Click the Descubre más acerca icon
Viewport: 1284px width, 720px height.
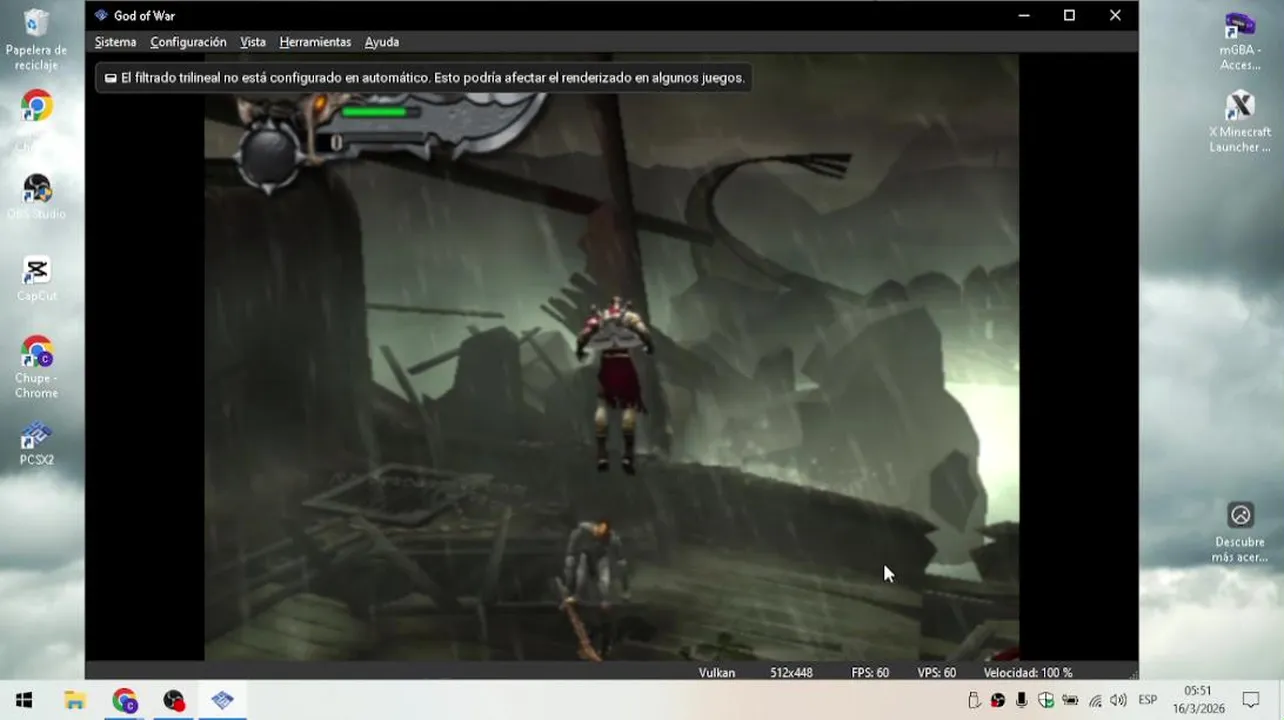click(x=1240, y=532)
